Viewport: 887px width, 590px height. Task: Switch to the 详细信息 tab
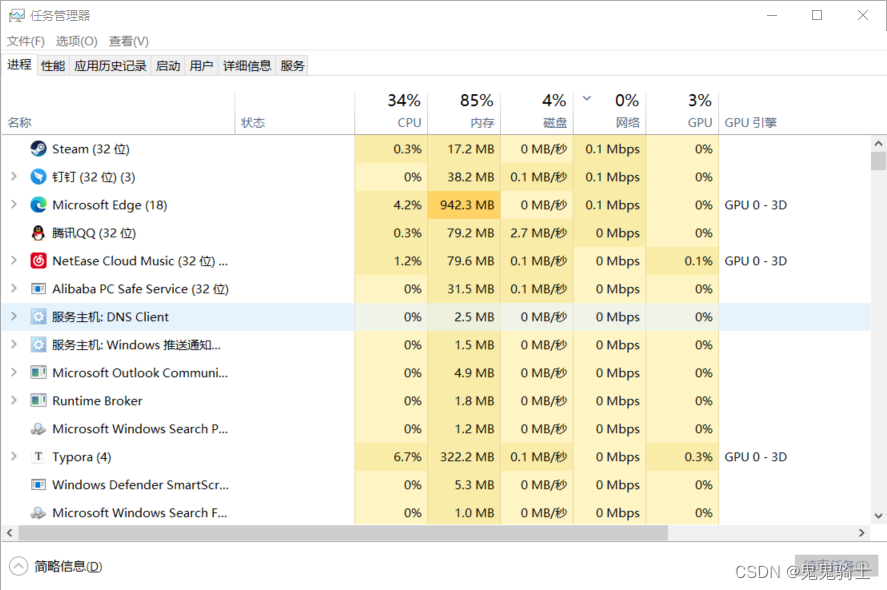click(247, 66)
